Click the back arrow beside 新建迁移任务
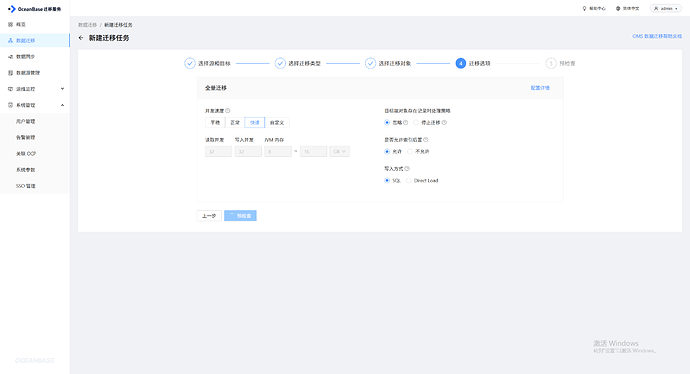690x374 pixels. click(x=81, y=38)
